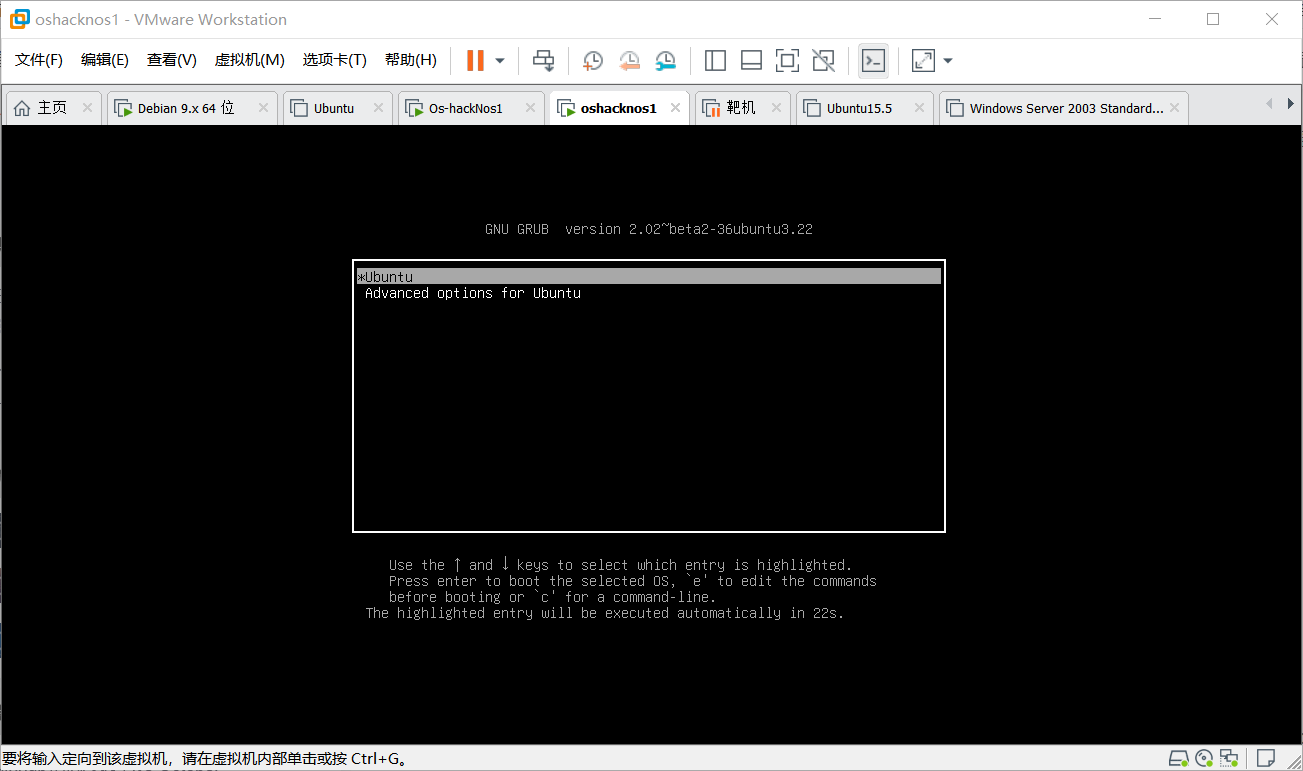Click the CD/DVD drive status icon
The width and height of the screenshot is (1303, 771).
click(1204, 758)
